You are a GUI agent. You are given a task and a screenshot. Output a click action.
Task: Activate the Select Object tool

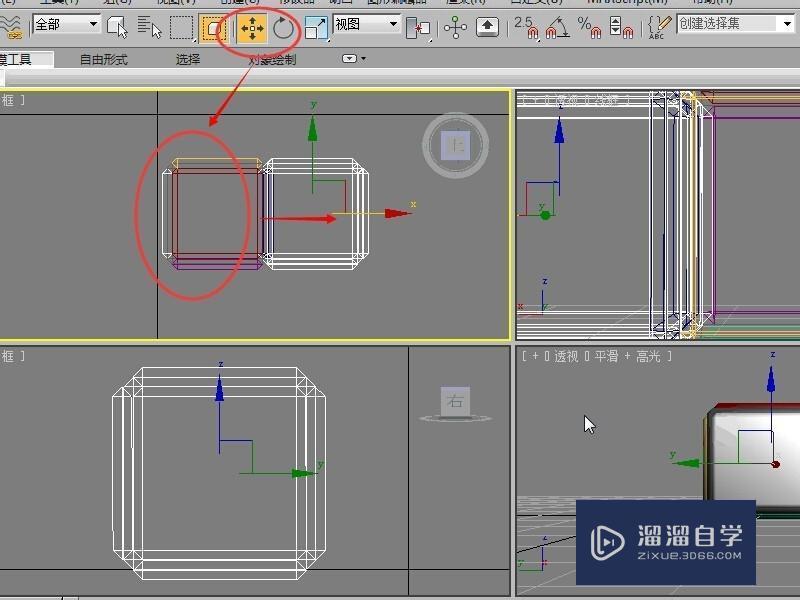coord(117,26)
